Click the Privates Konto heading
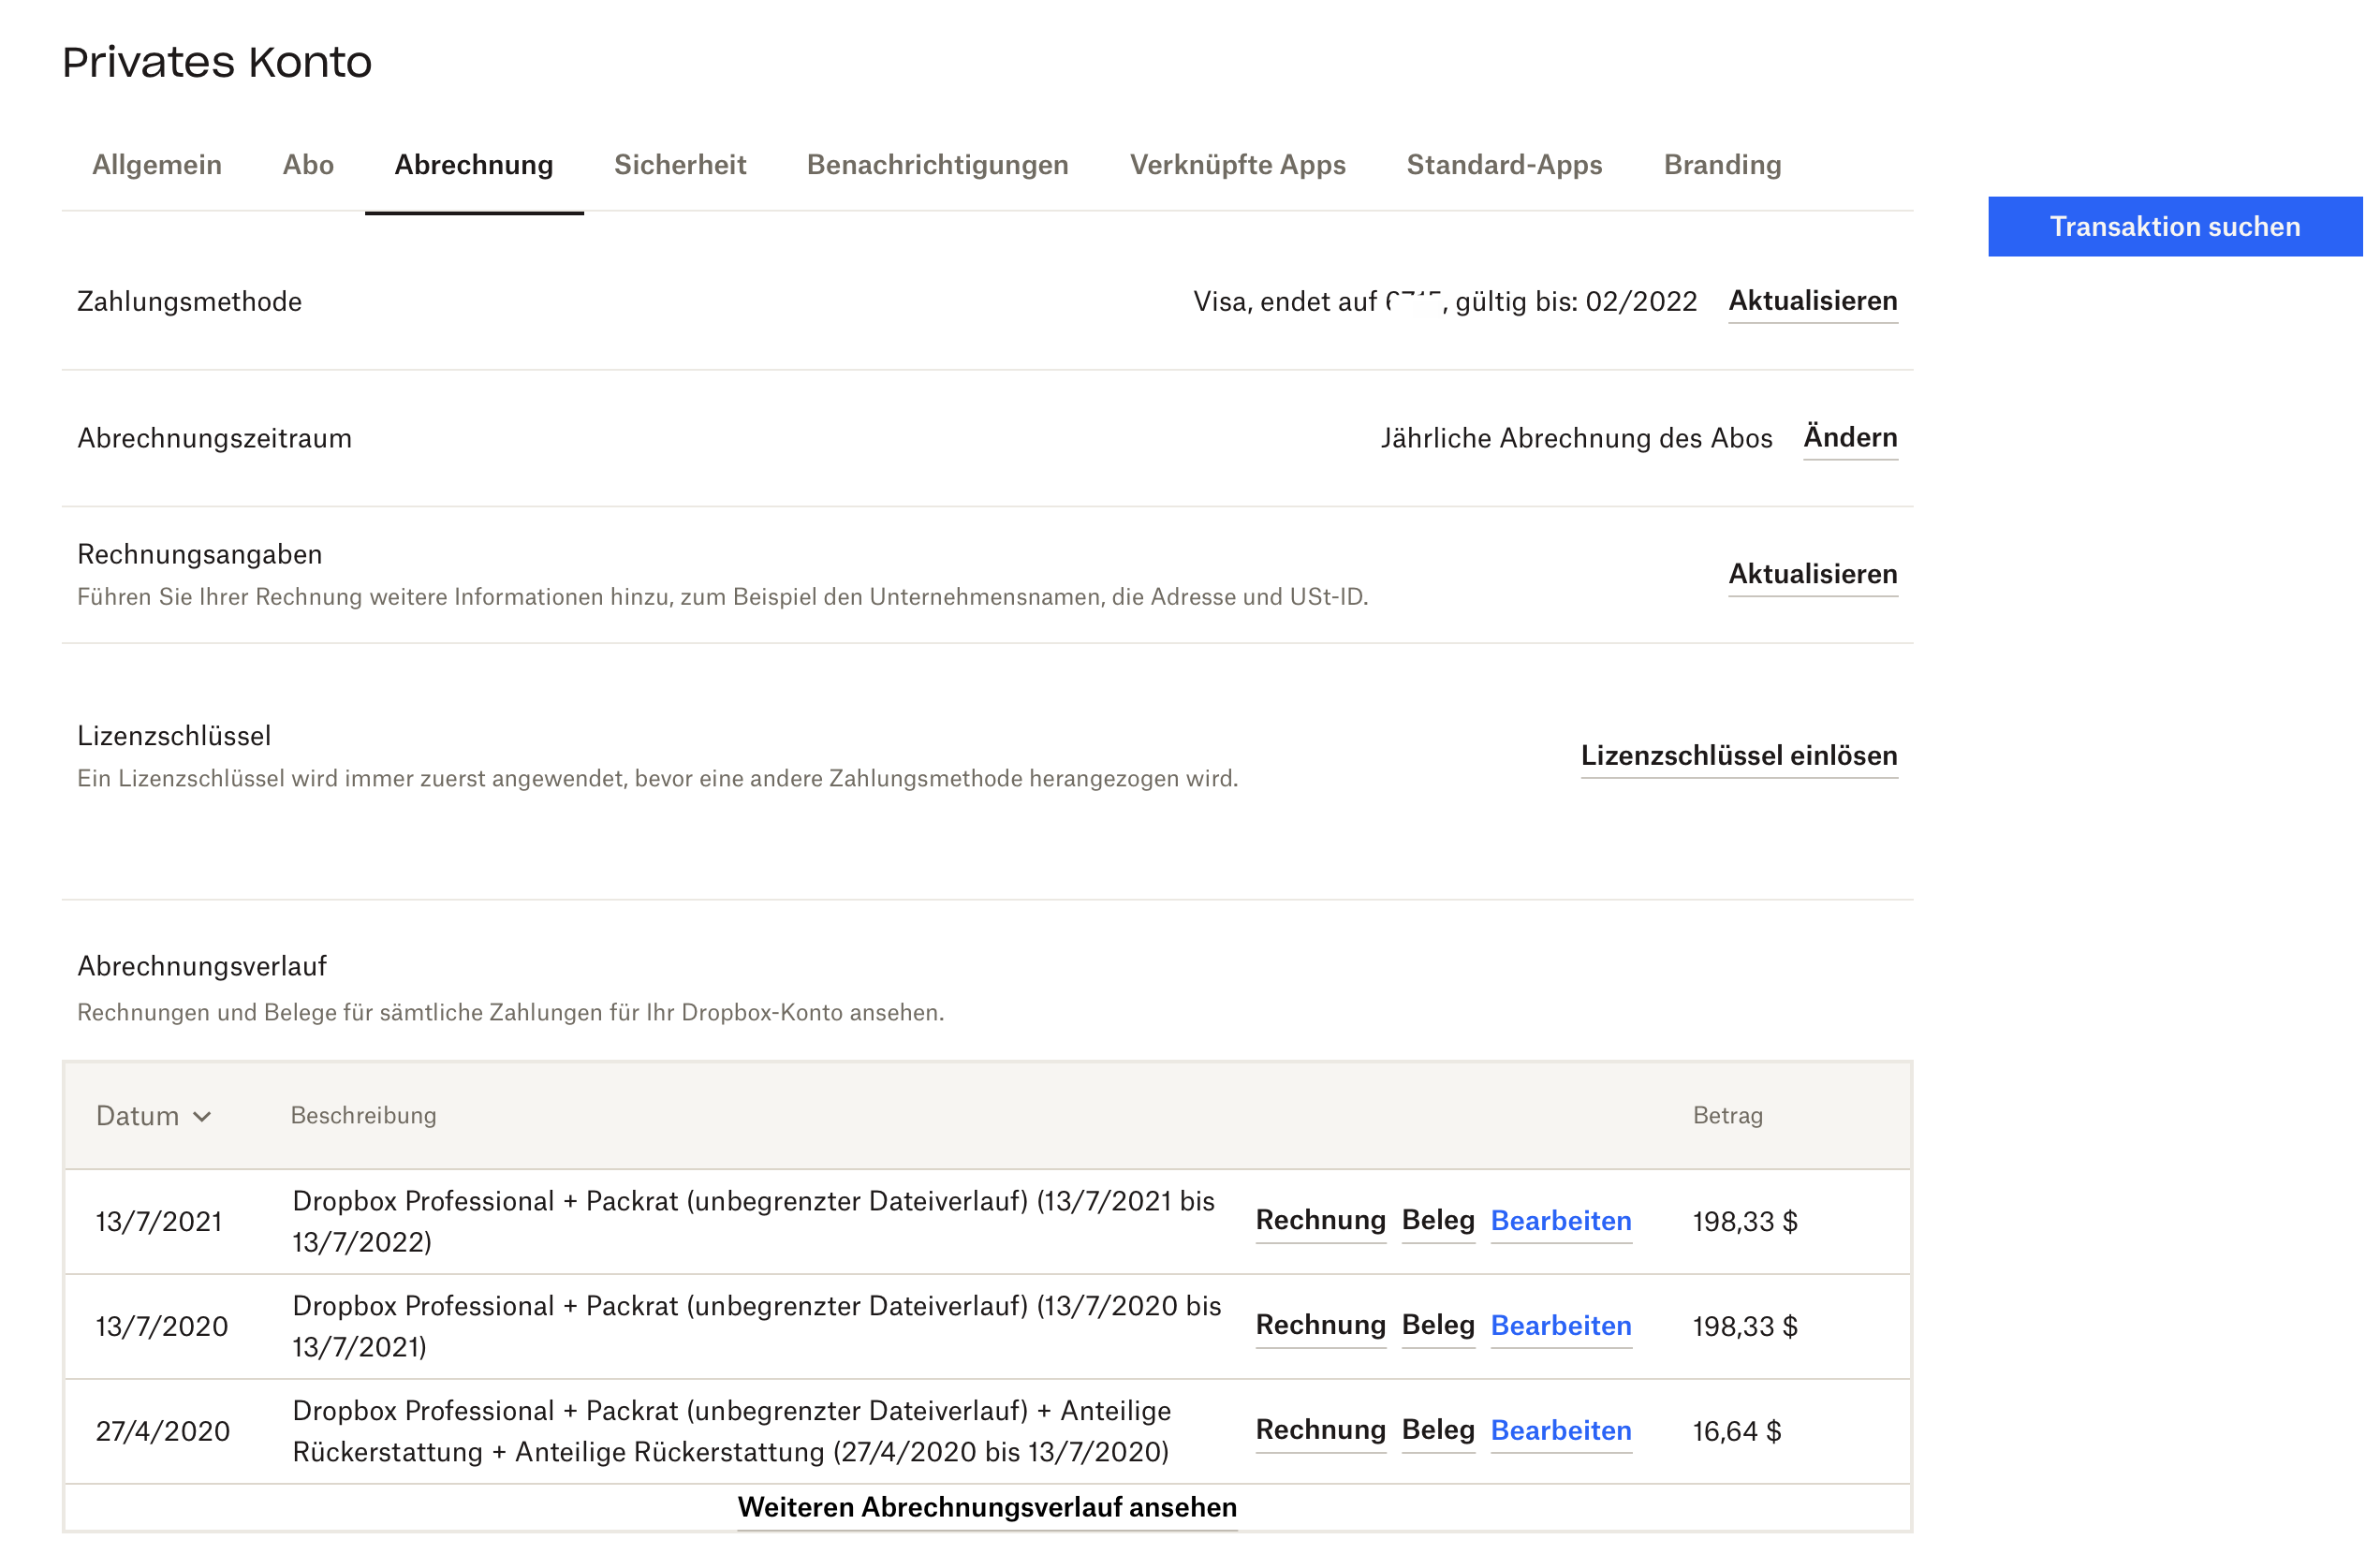Screen dimensions: 2380x1554 [x=217, y=62]
